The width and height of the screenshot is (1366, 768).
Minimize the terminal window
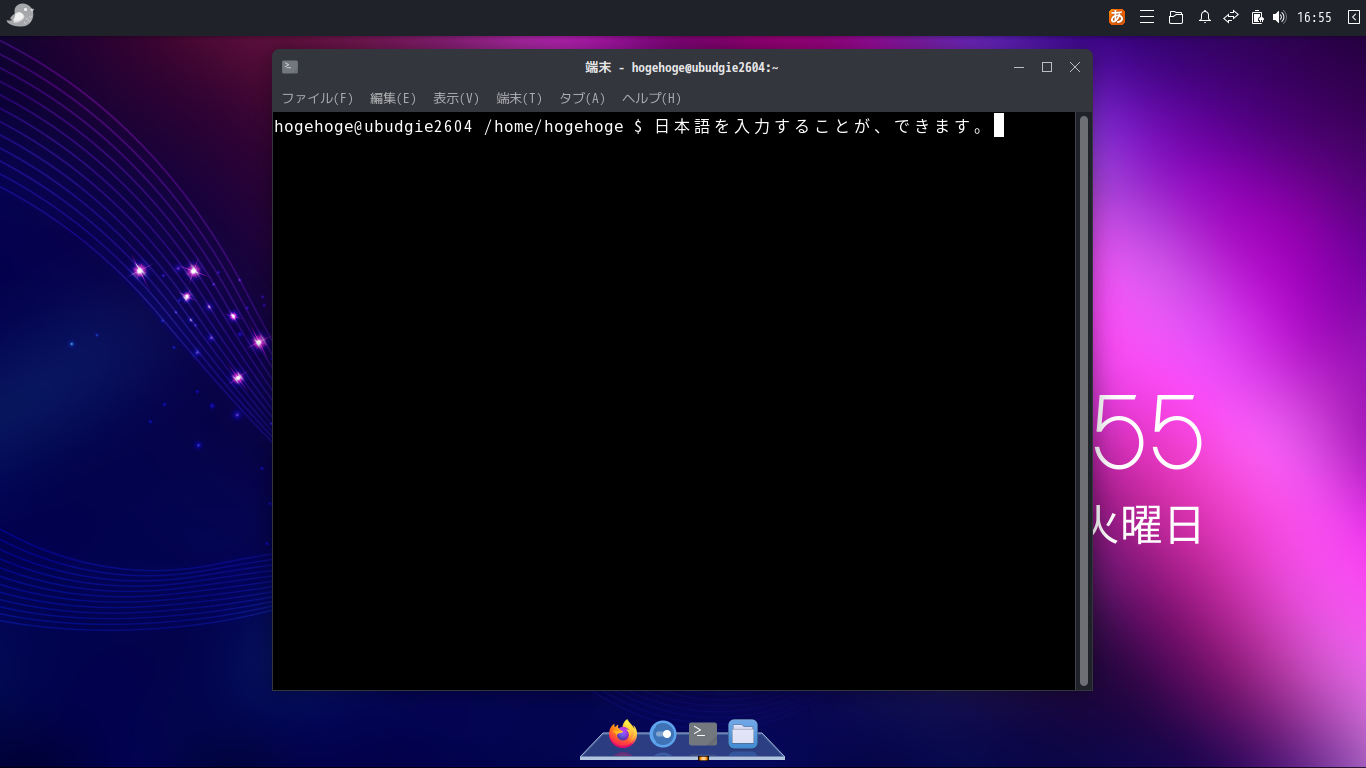coord(1019,67)
